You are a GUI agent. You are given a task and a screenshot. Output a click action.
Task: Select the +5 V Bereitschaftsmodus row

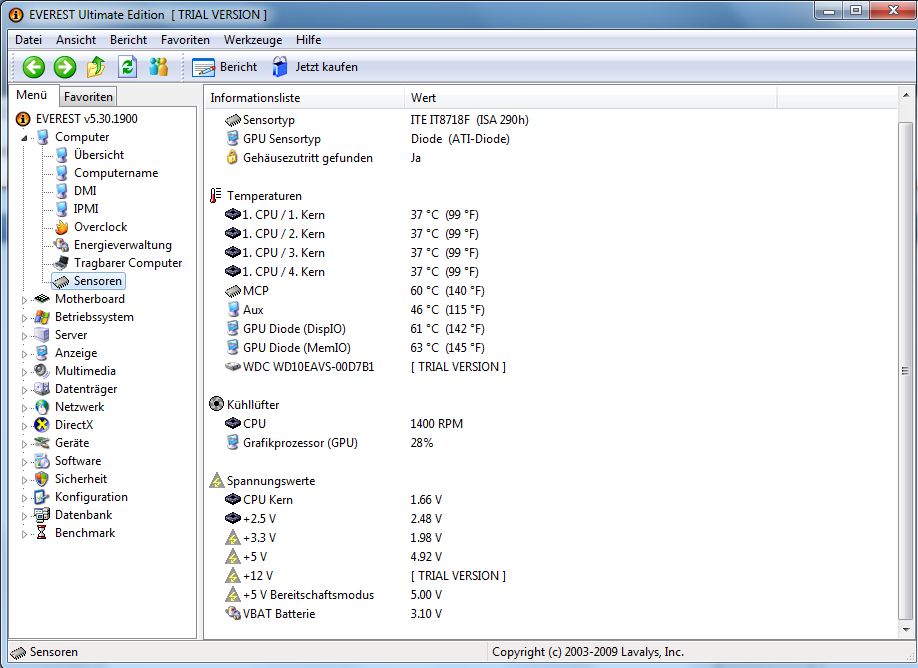(334, 595)
